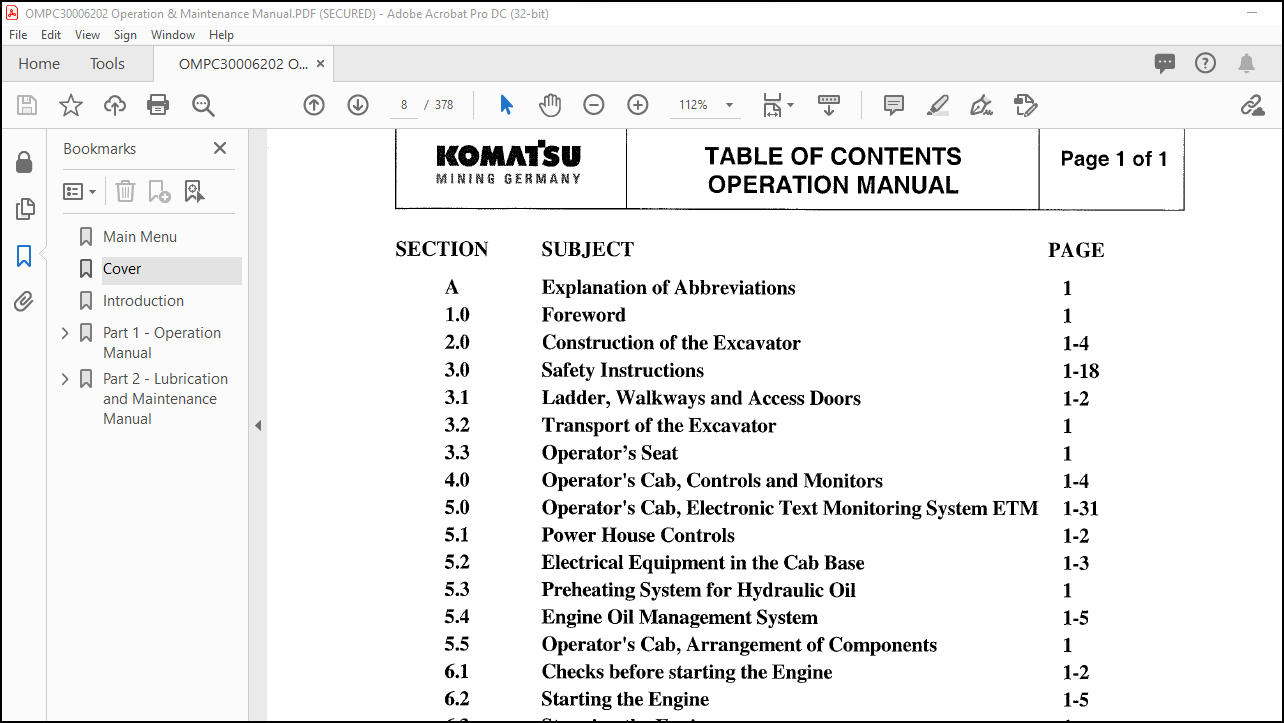The image size is (1284, 723).
Task: Activate the Hand pan tool
Action: tap(550, 105)
